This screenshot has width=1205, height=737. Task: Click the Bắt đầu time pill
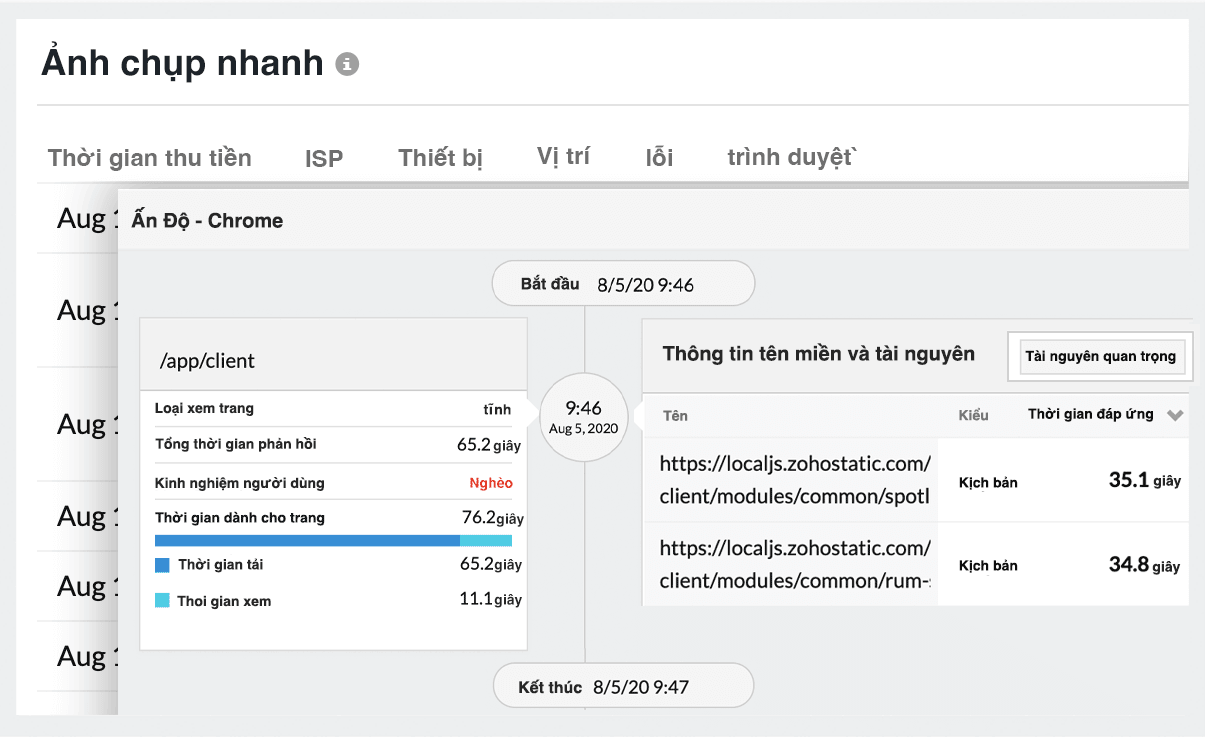[622, 283]
